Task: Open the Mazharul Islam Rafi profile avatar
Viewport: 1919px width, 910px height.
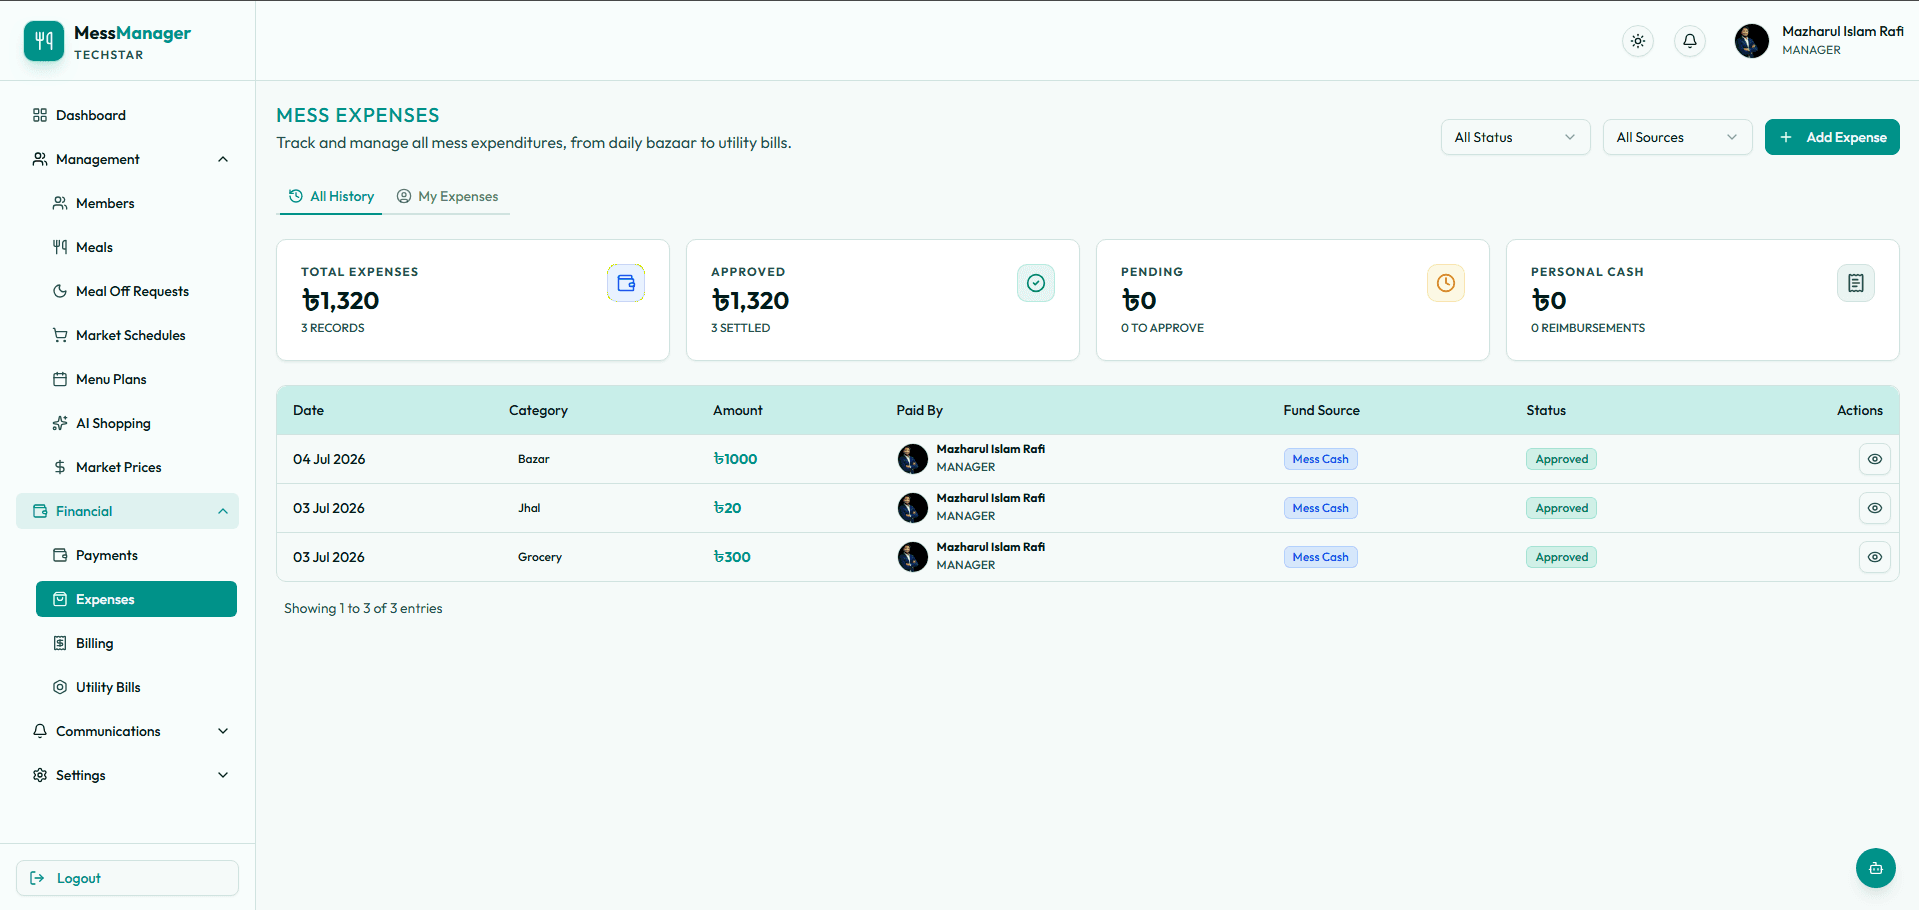Action: [1751, 41]
